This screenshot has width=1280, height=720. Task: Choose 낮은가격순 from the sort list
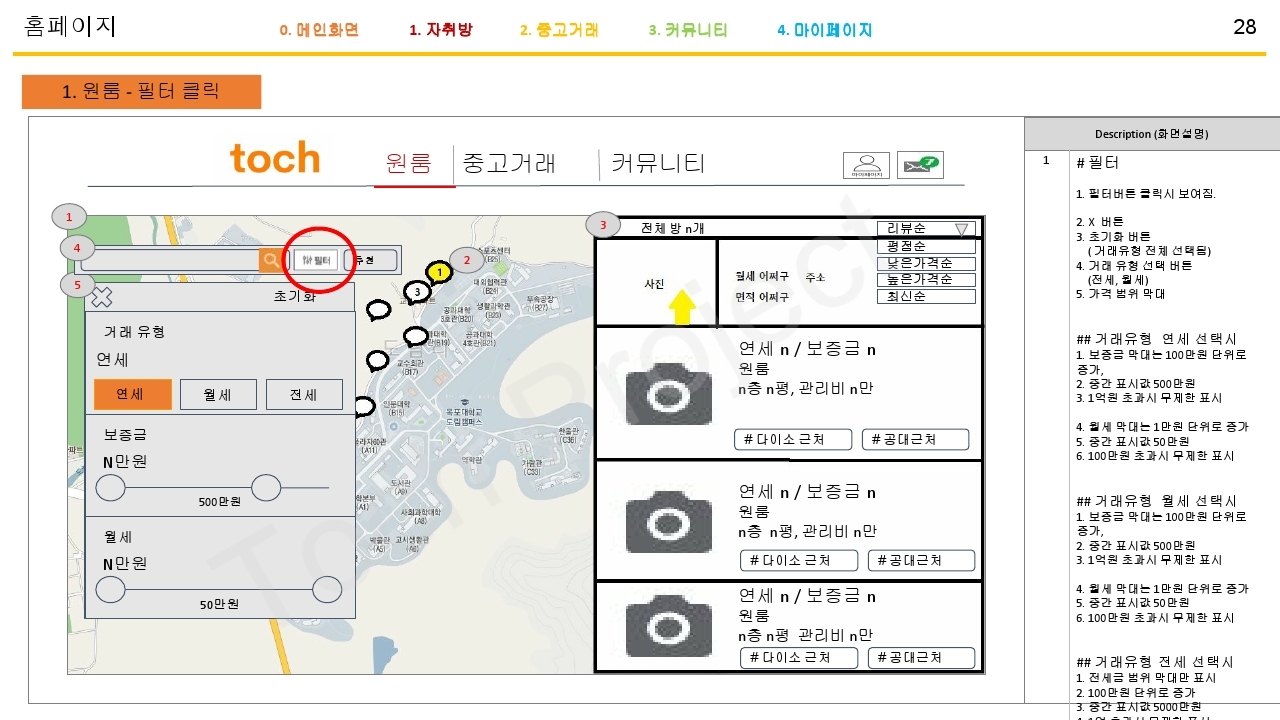click(926, 263)
